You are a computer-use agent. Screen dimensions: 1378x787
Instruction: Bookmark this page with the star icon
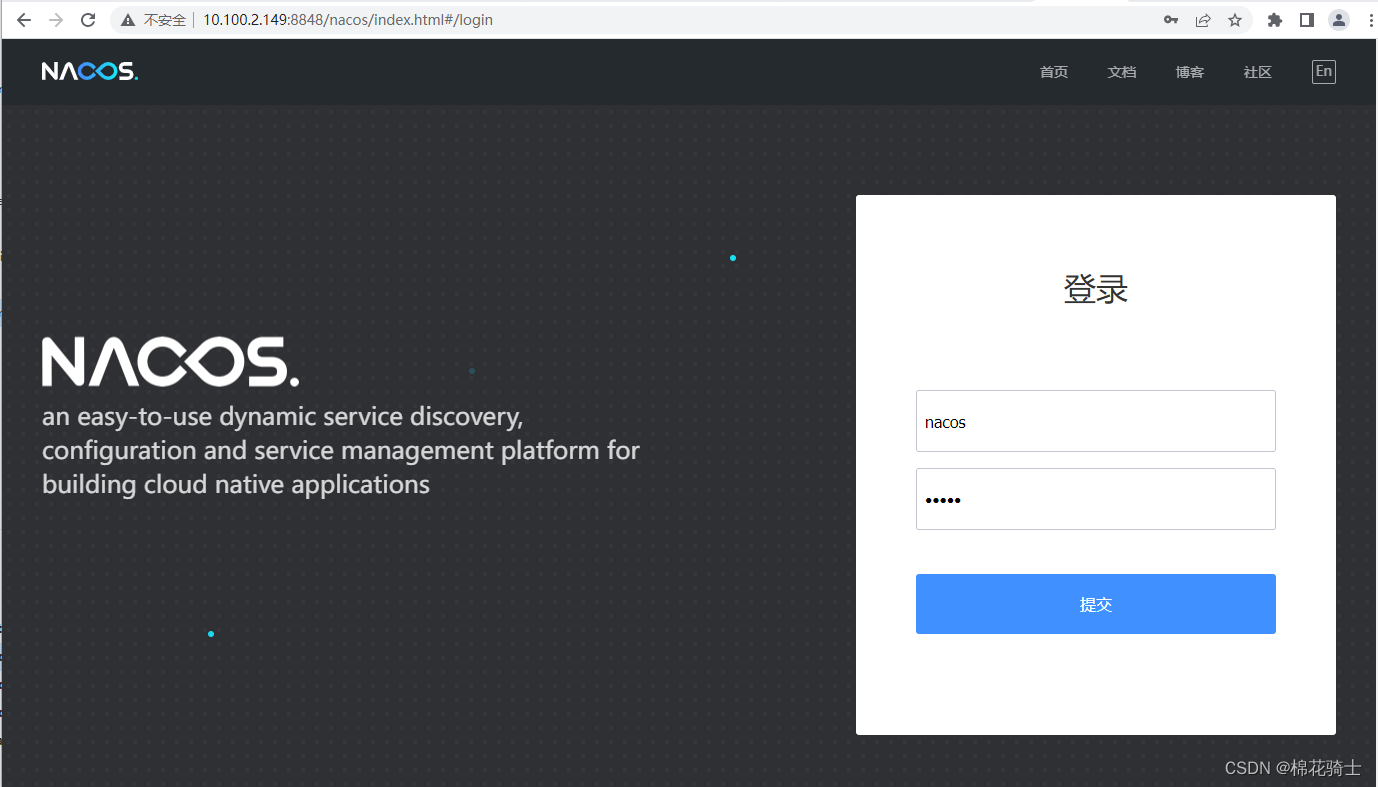point(1235,20)
